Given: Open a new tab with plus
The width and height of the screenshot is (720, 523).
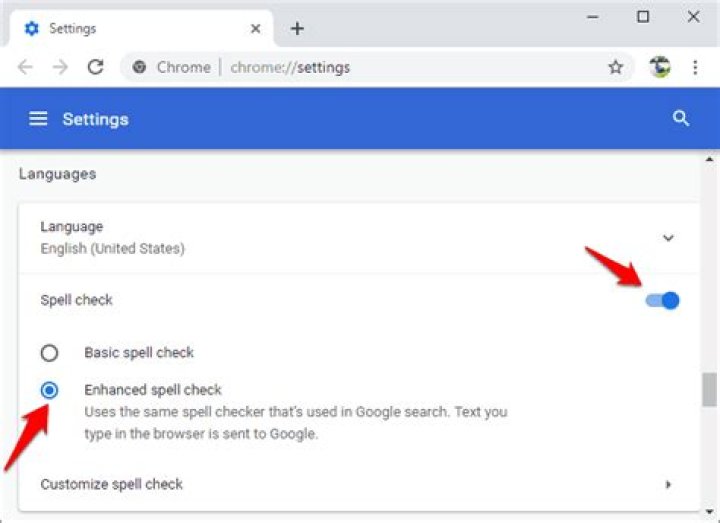Looking at the screenshot, I should click(298, 28).
